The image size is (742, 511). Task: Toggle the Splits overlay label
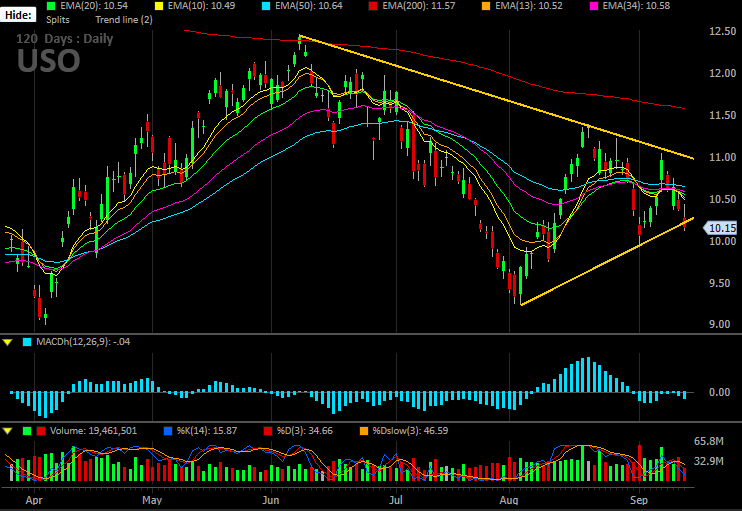point(58,20)
